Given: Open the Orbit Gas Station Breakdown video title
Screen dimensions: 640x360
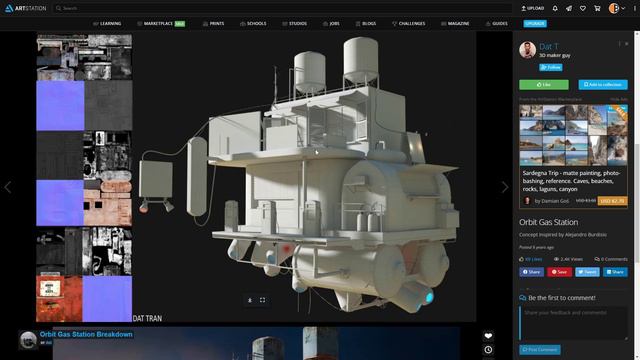Looking at the screenshot, I should tap(86, 334).
